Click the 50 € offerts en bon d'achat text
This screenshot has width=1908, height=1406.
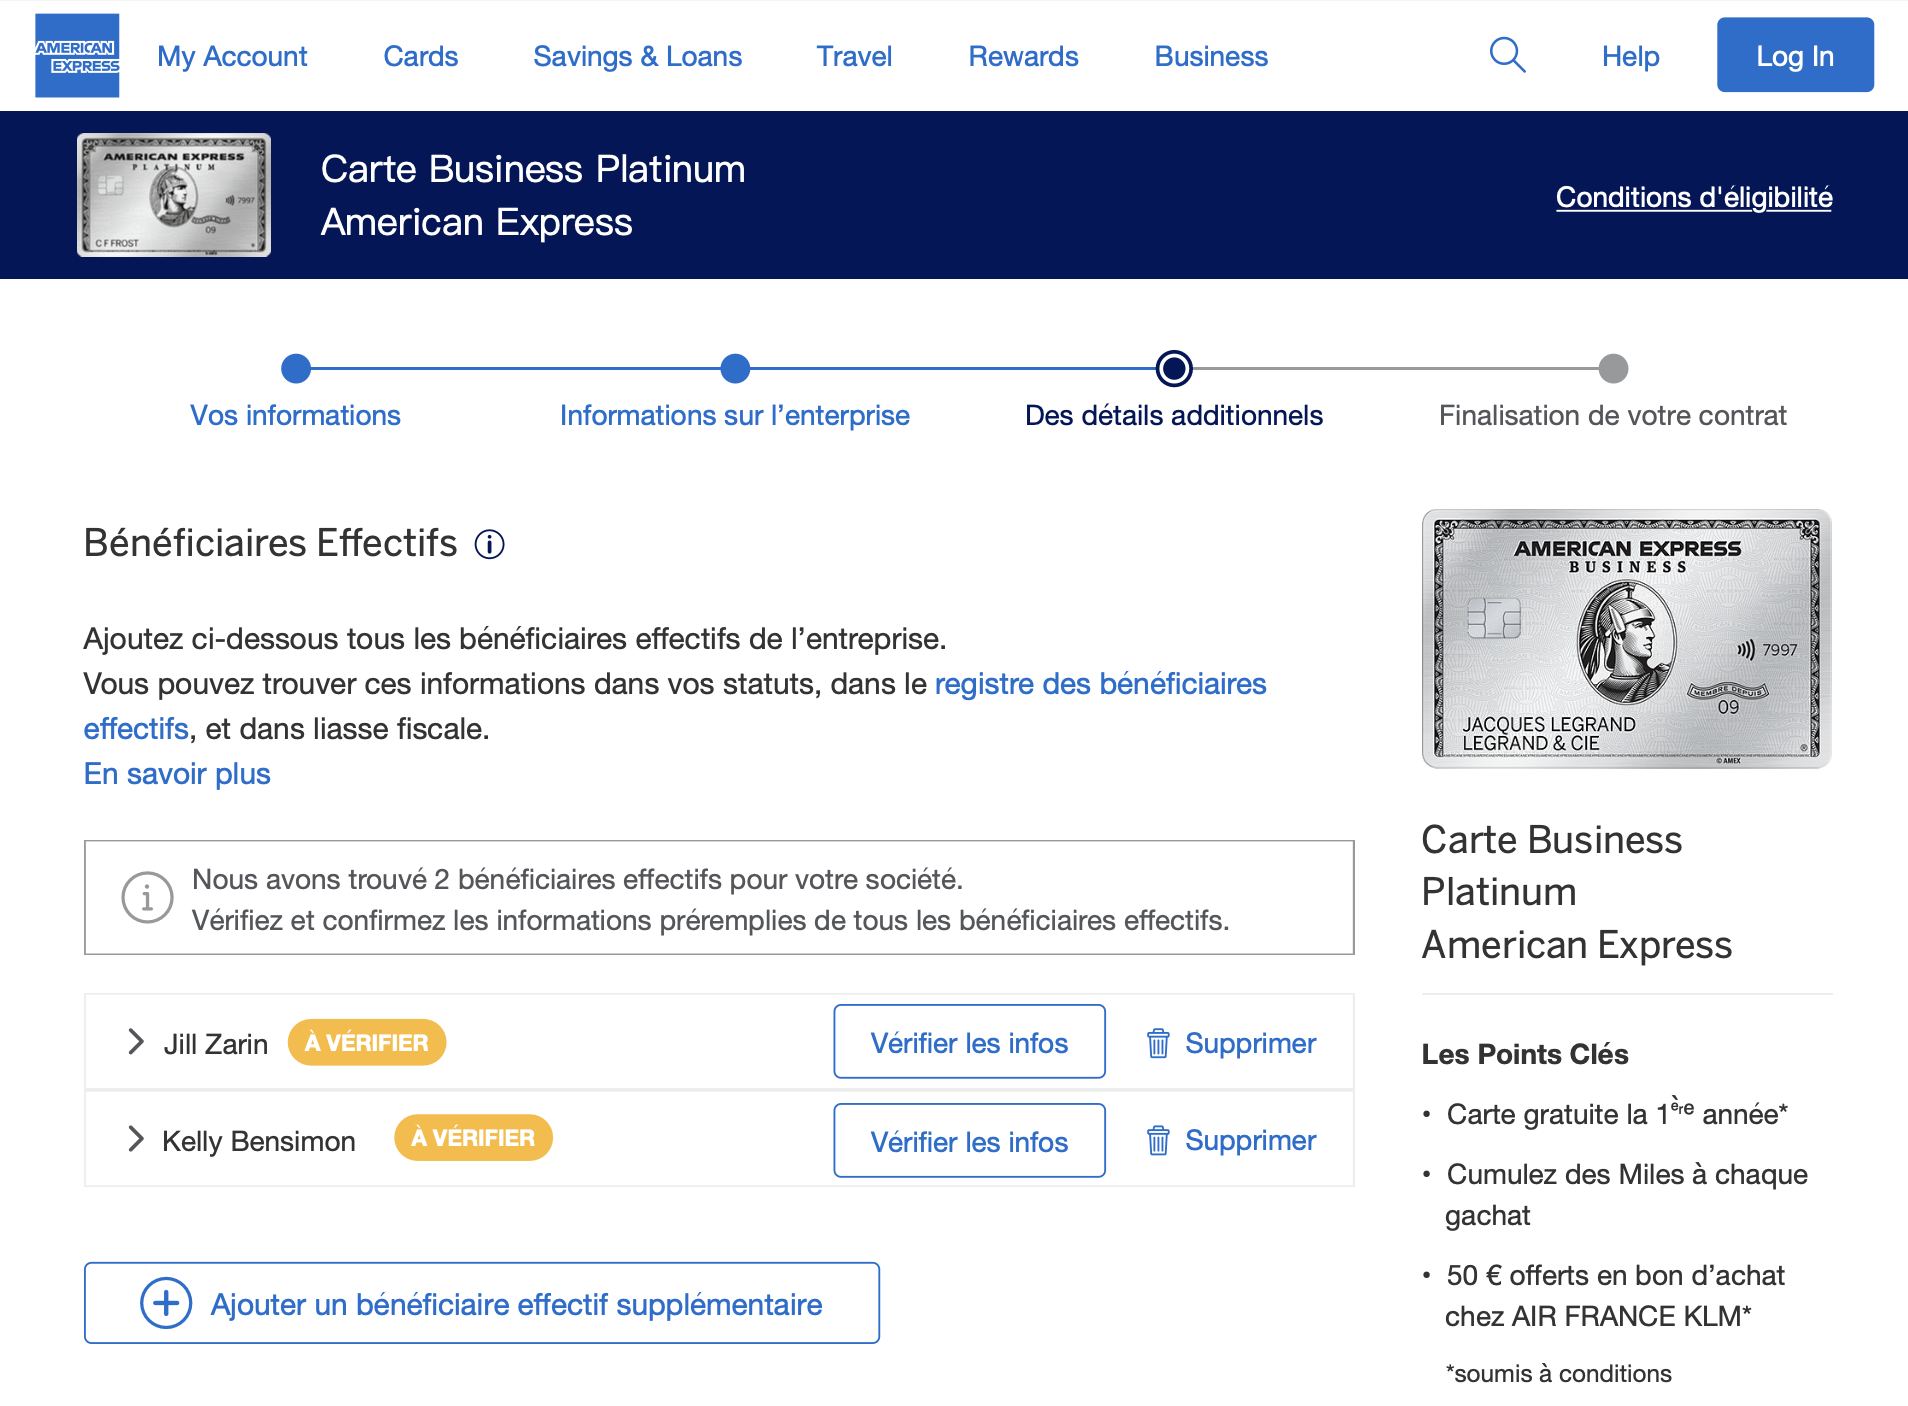(x=1615, y=1296)
